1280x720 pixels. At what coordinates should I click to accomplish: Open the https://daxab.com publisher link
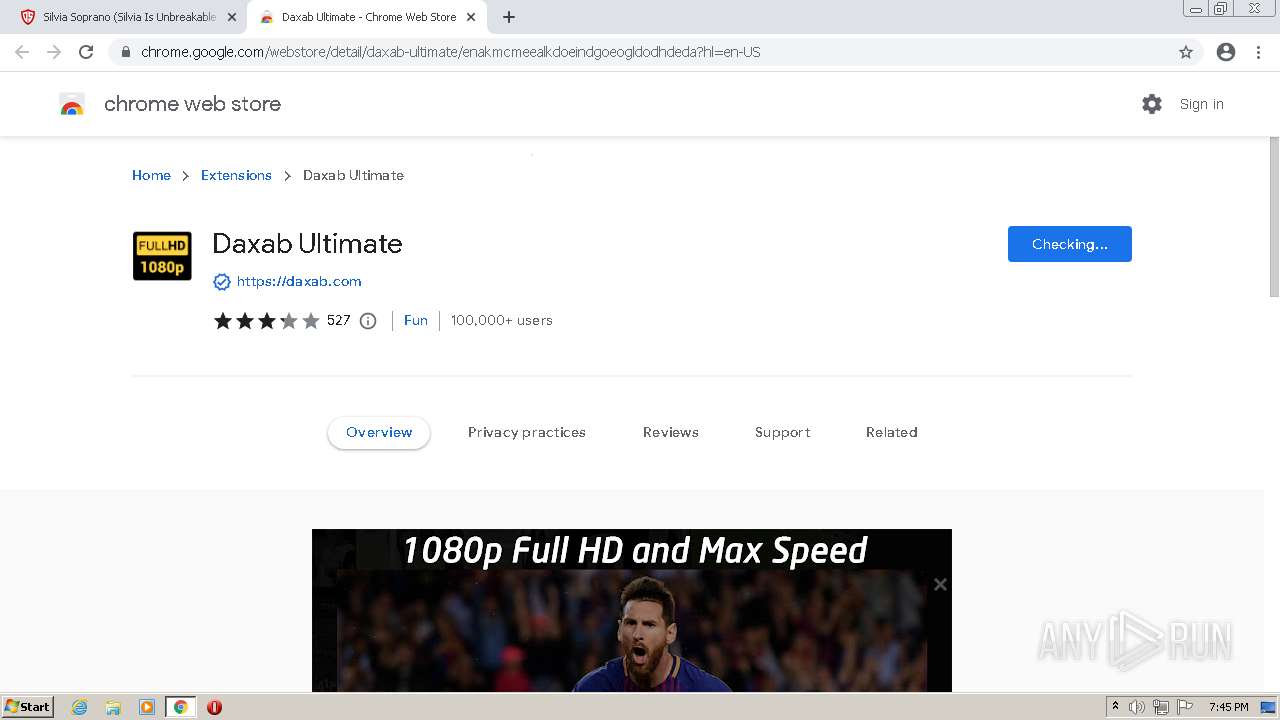(x=299, y=281)
